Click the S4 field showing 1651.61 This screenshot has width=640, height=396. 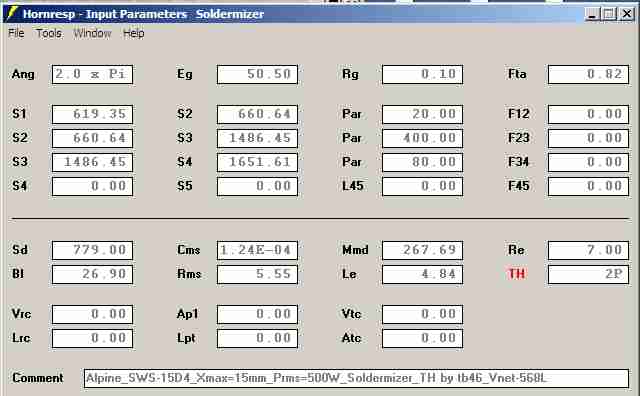point(257,162)
